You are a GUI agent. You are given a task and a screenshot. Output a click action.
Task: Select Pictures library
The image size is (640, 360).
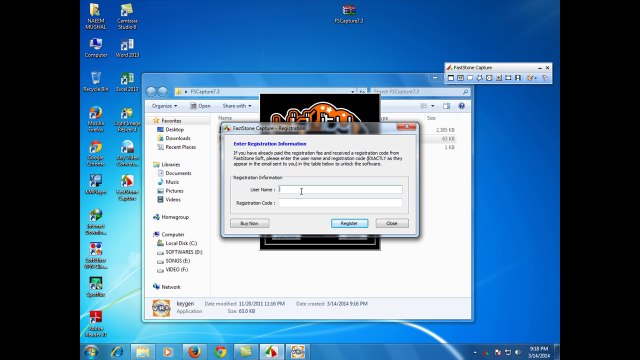[174, 191]
